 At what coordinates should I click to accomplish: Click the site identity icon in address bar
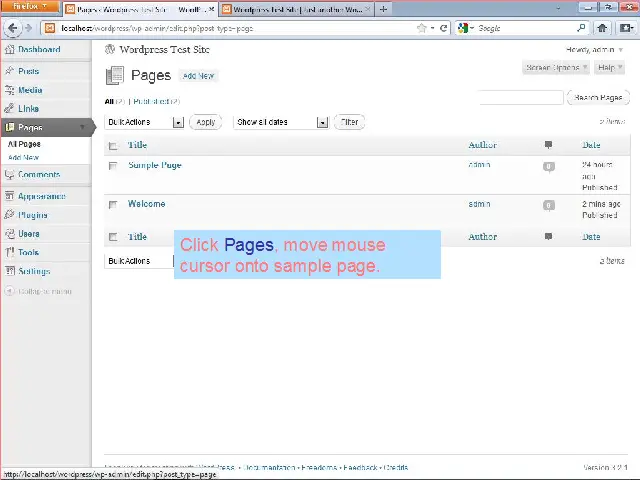(x=50, y=28)
